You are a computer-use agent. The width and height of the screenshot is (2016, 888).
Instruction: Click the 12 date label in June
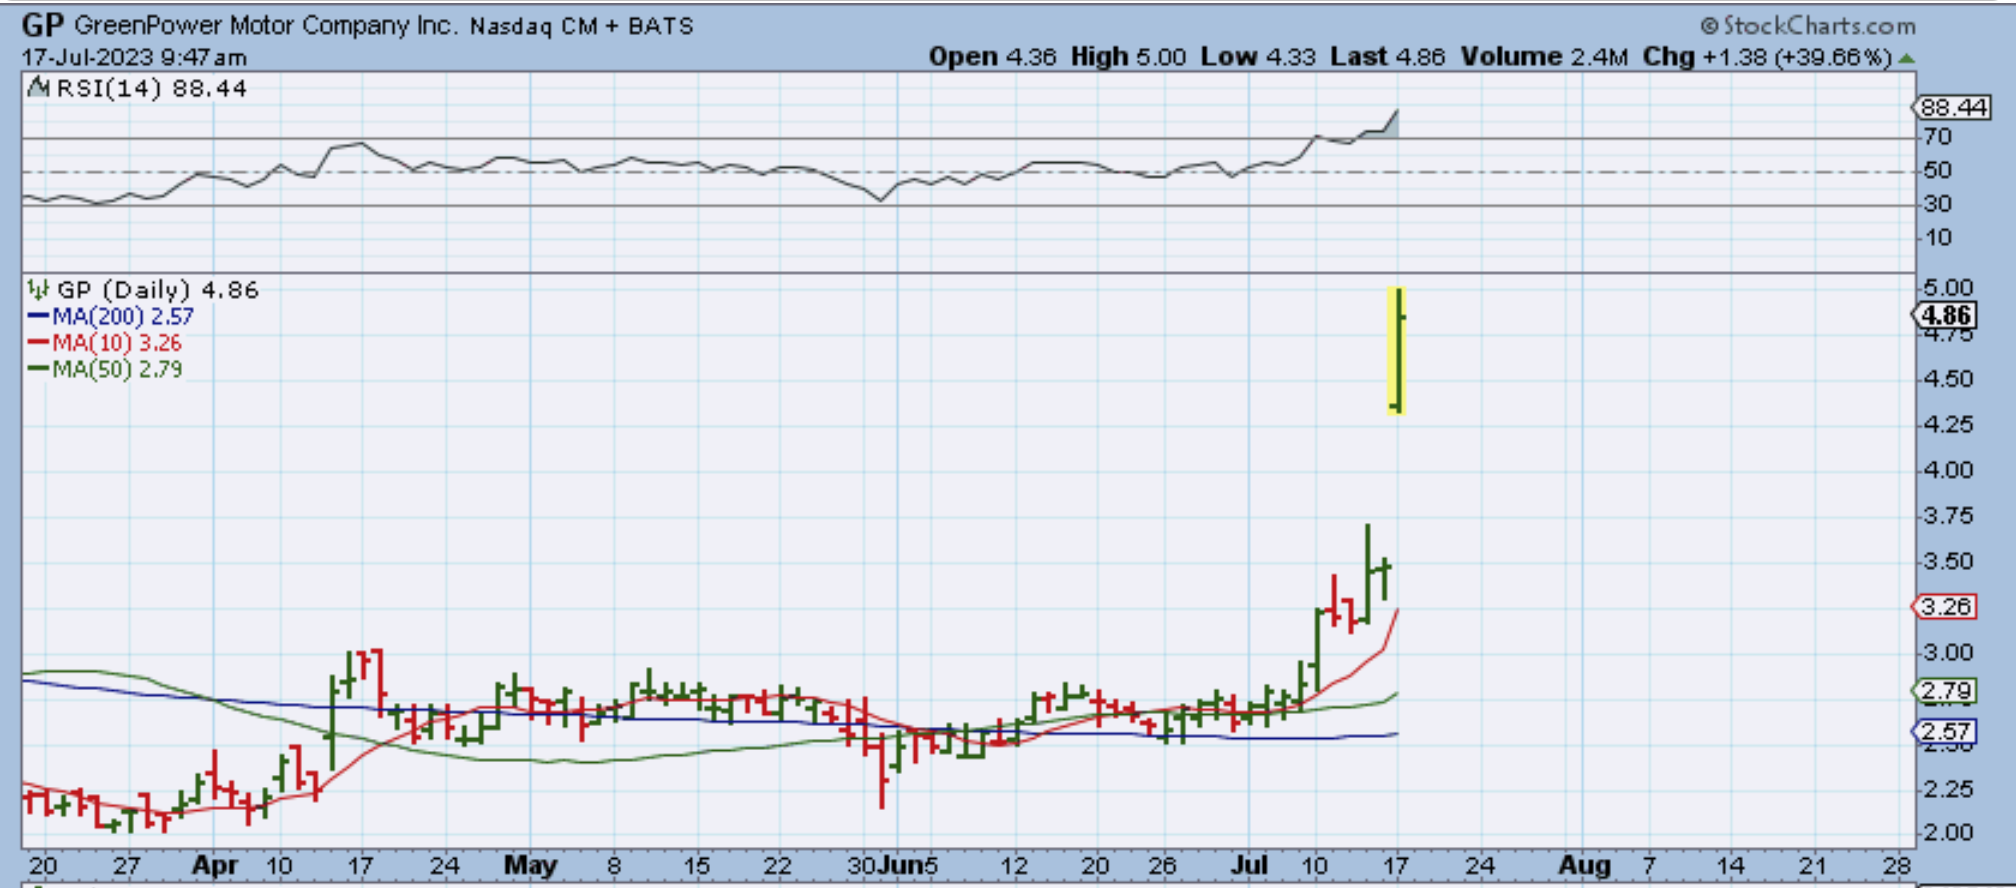tap(1014, 866)
